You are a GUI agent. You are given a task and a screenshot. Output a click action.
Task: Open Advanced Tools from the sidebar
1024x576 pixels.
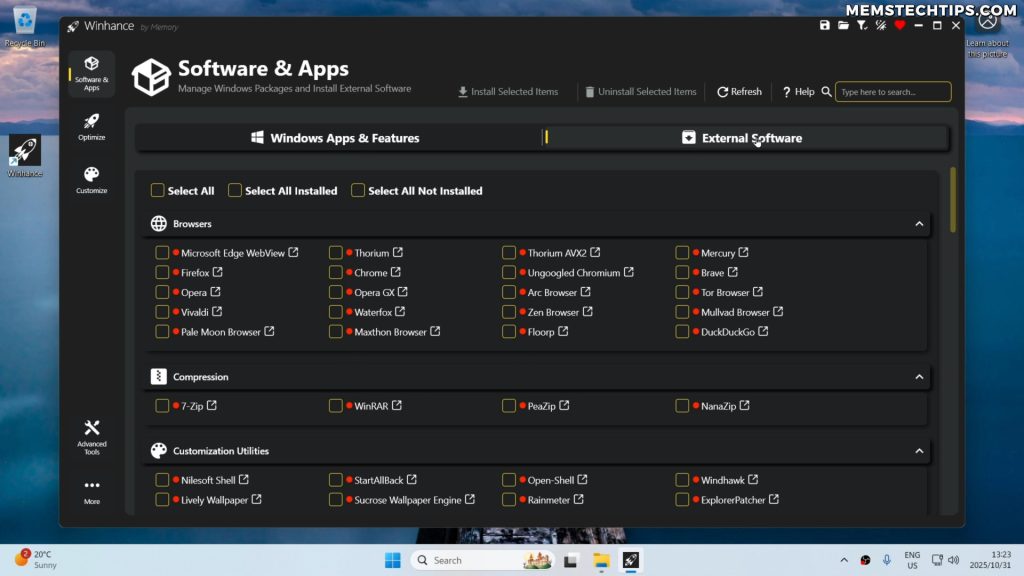point(91,437)
